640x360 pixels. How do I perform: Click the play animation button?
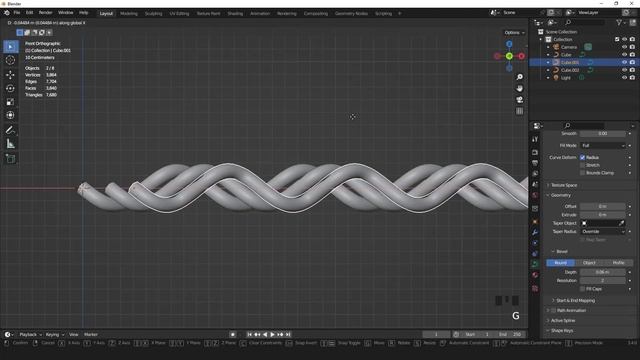(273, 335)
